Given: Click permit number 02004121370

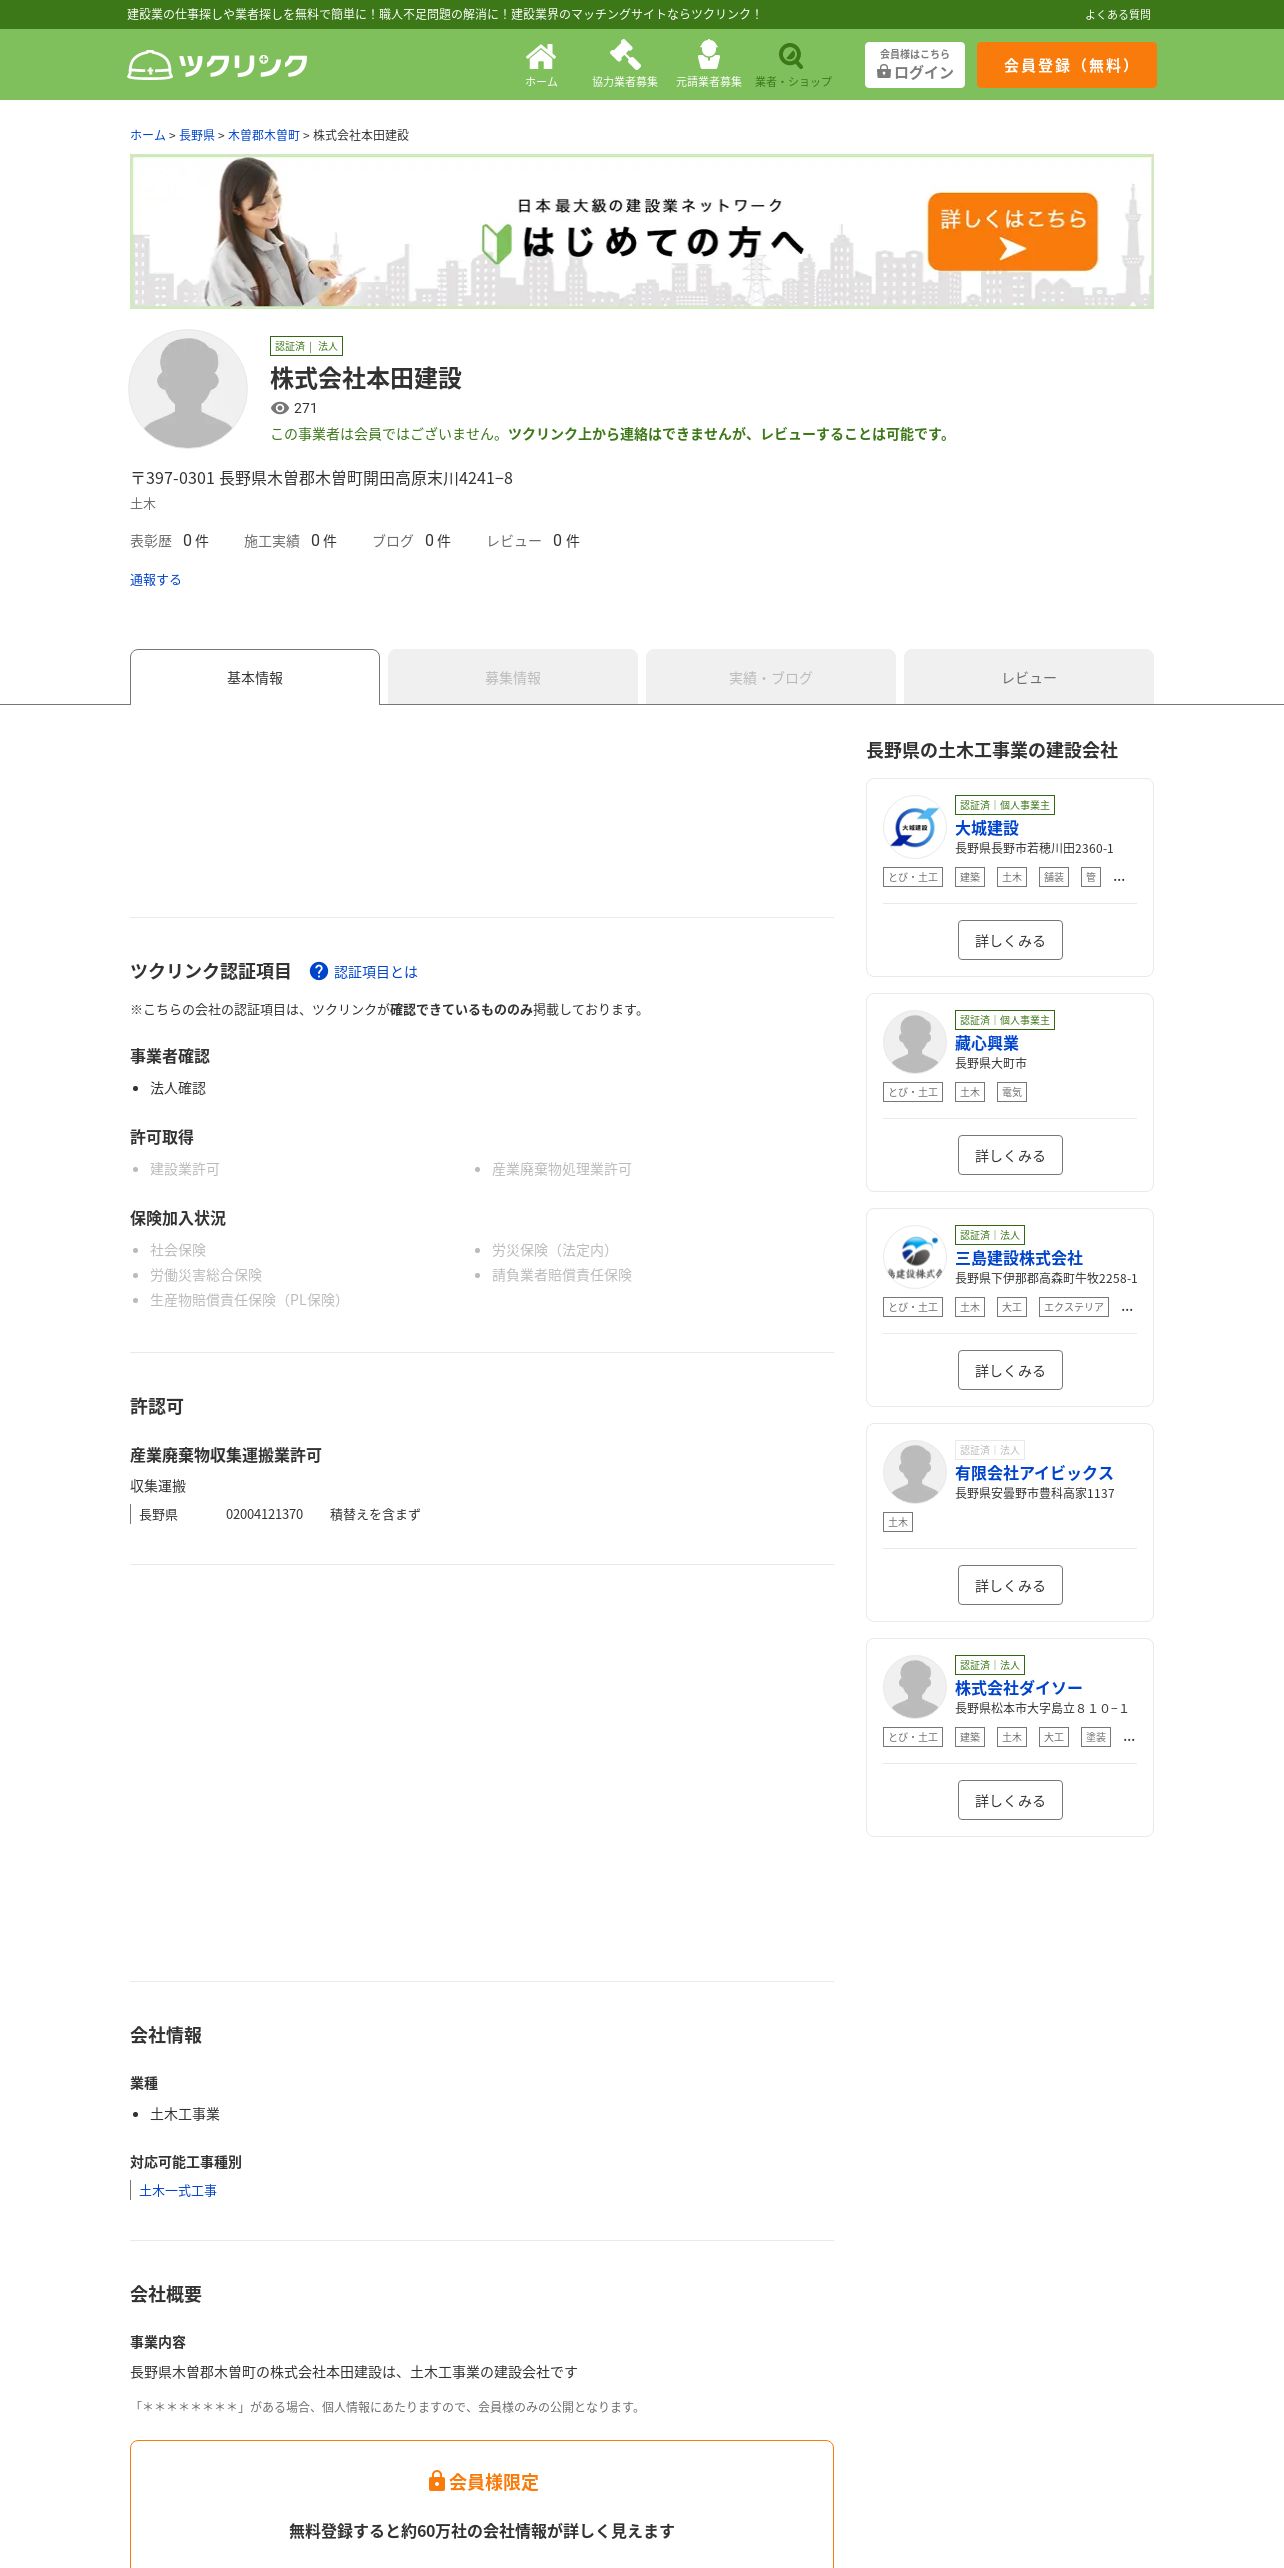Looking at the screenshot, I should (x=264, y=1514).
